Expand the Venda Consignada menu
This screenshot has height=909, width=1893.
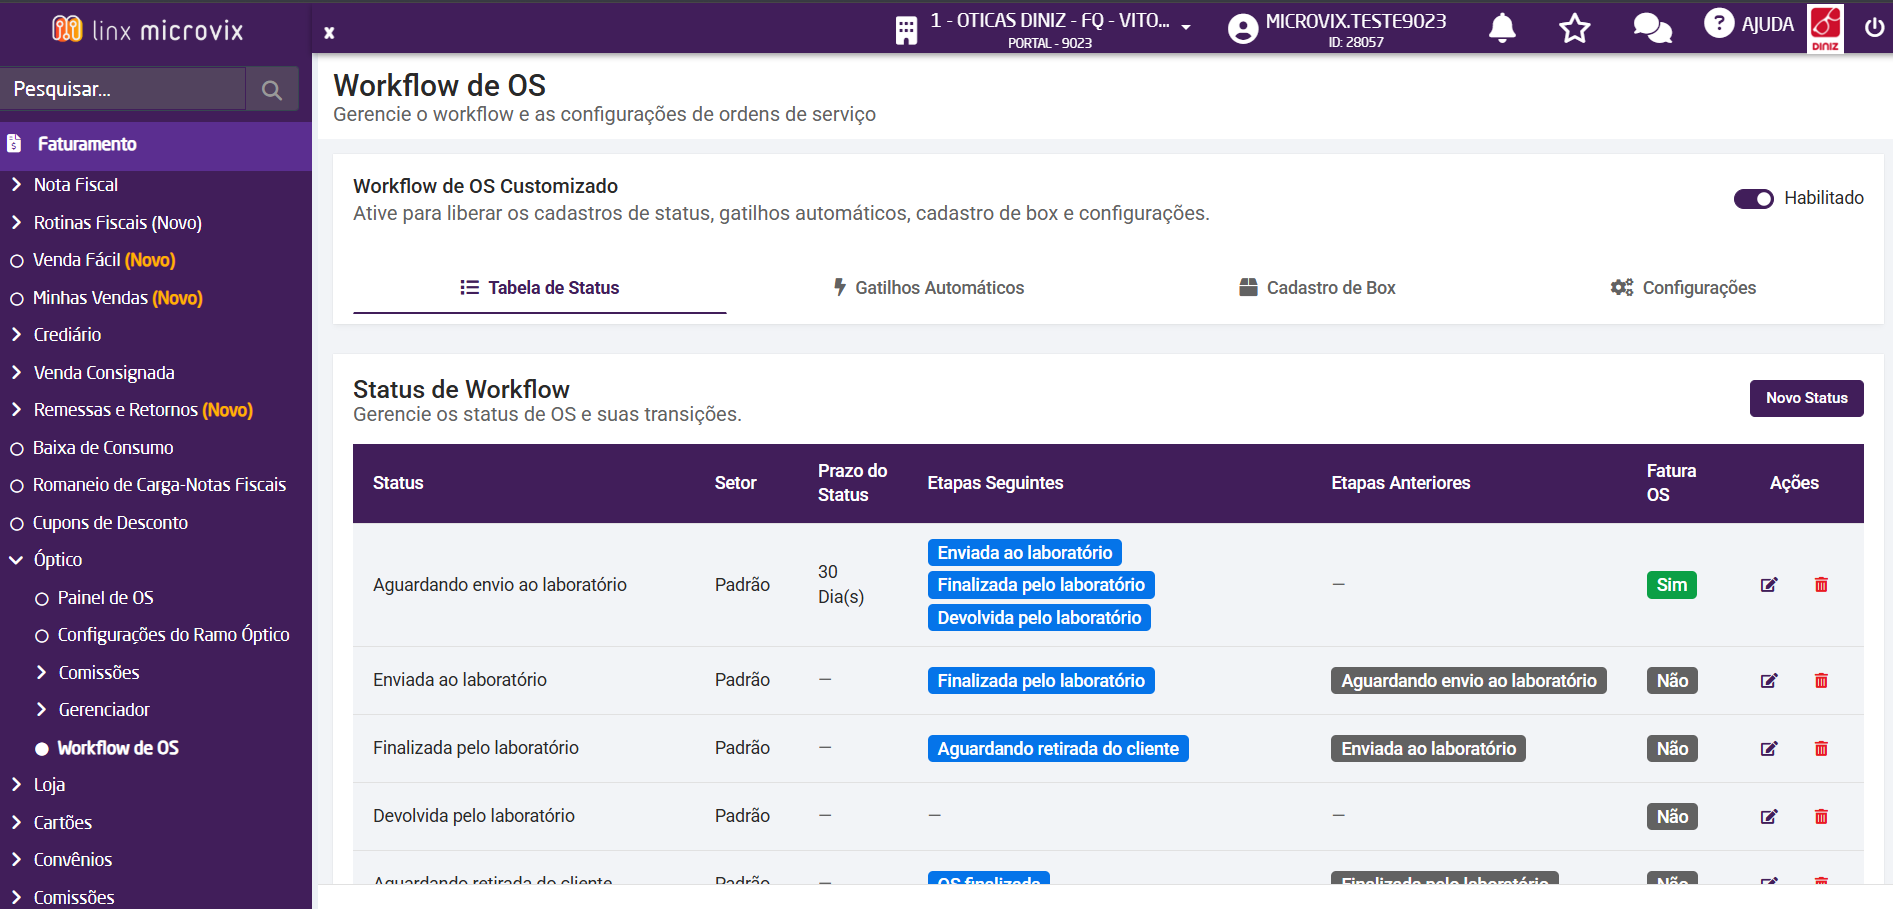click(16, 372)
